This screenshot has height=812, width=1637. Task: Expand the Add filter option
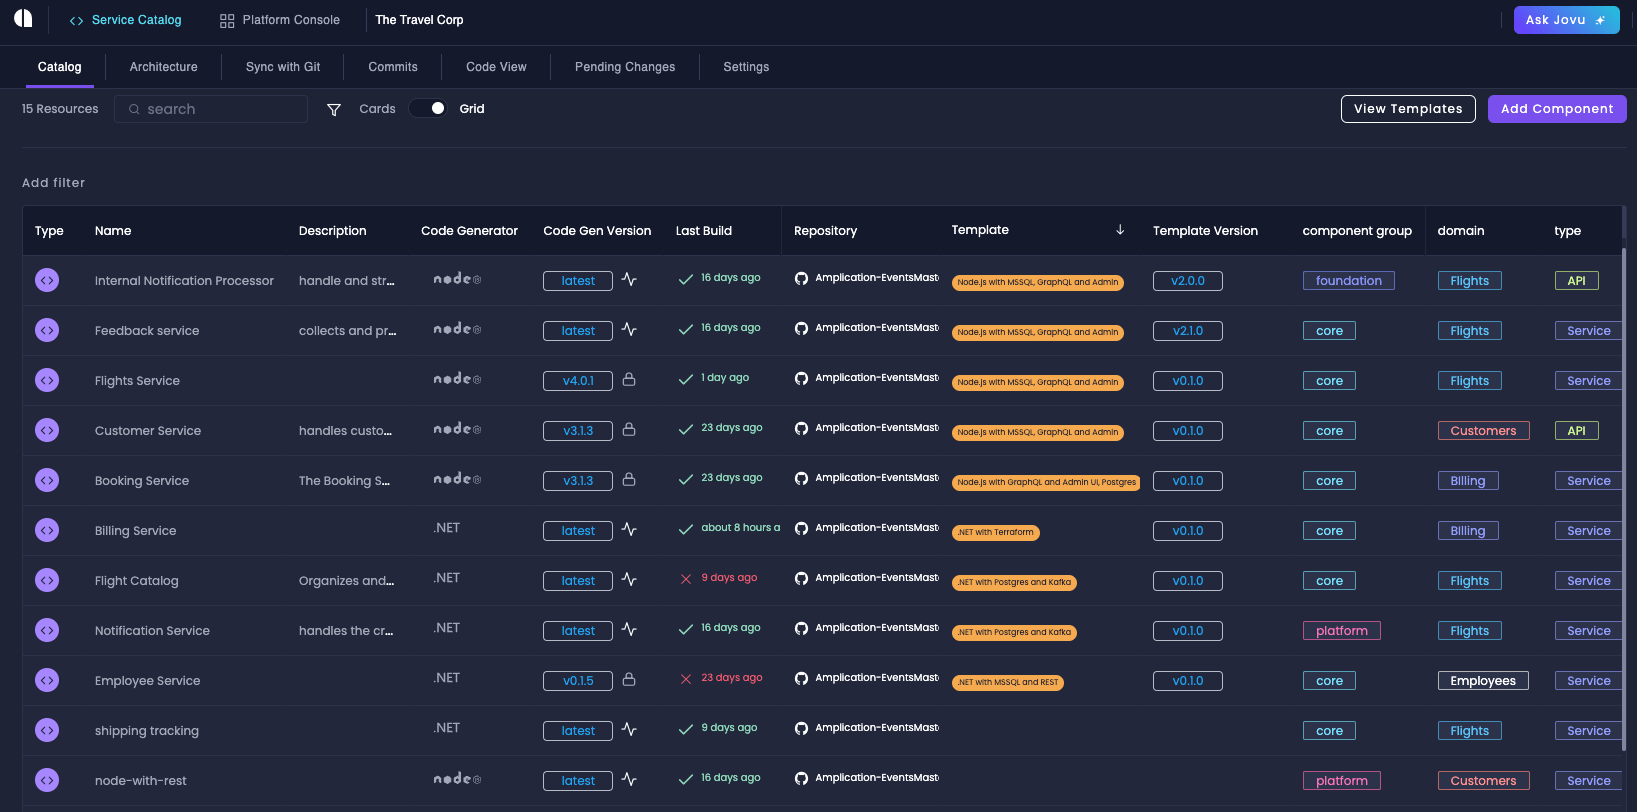(54, 183)
